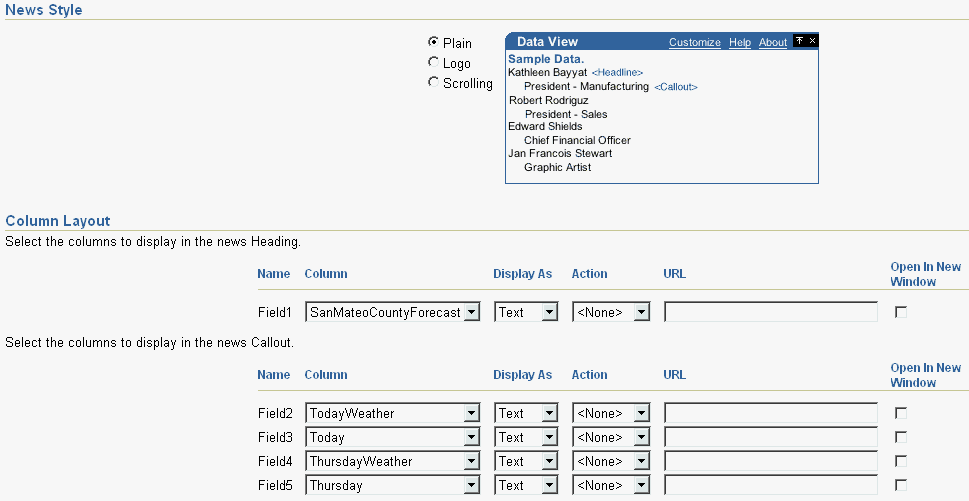This screenshot has width=969, height=501.
Task: Open the Field2 Column dropdown TodayWeather
Action: [x=392, y=413]
